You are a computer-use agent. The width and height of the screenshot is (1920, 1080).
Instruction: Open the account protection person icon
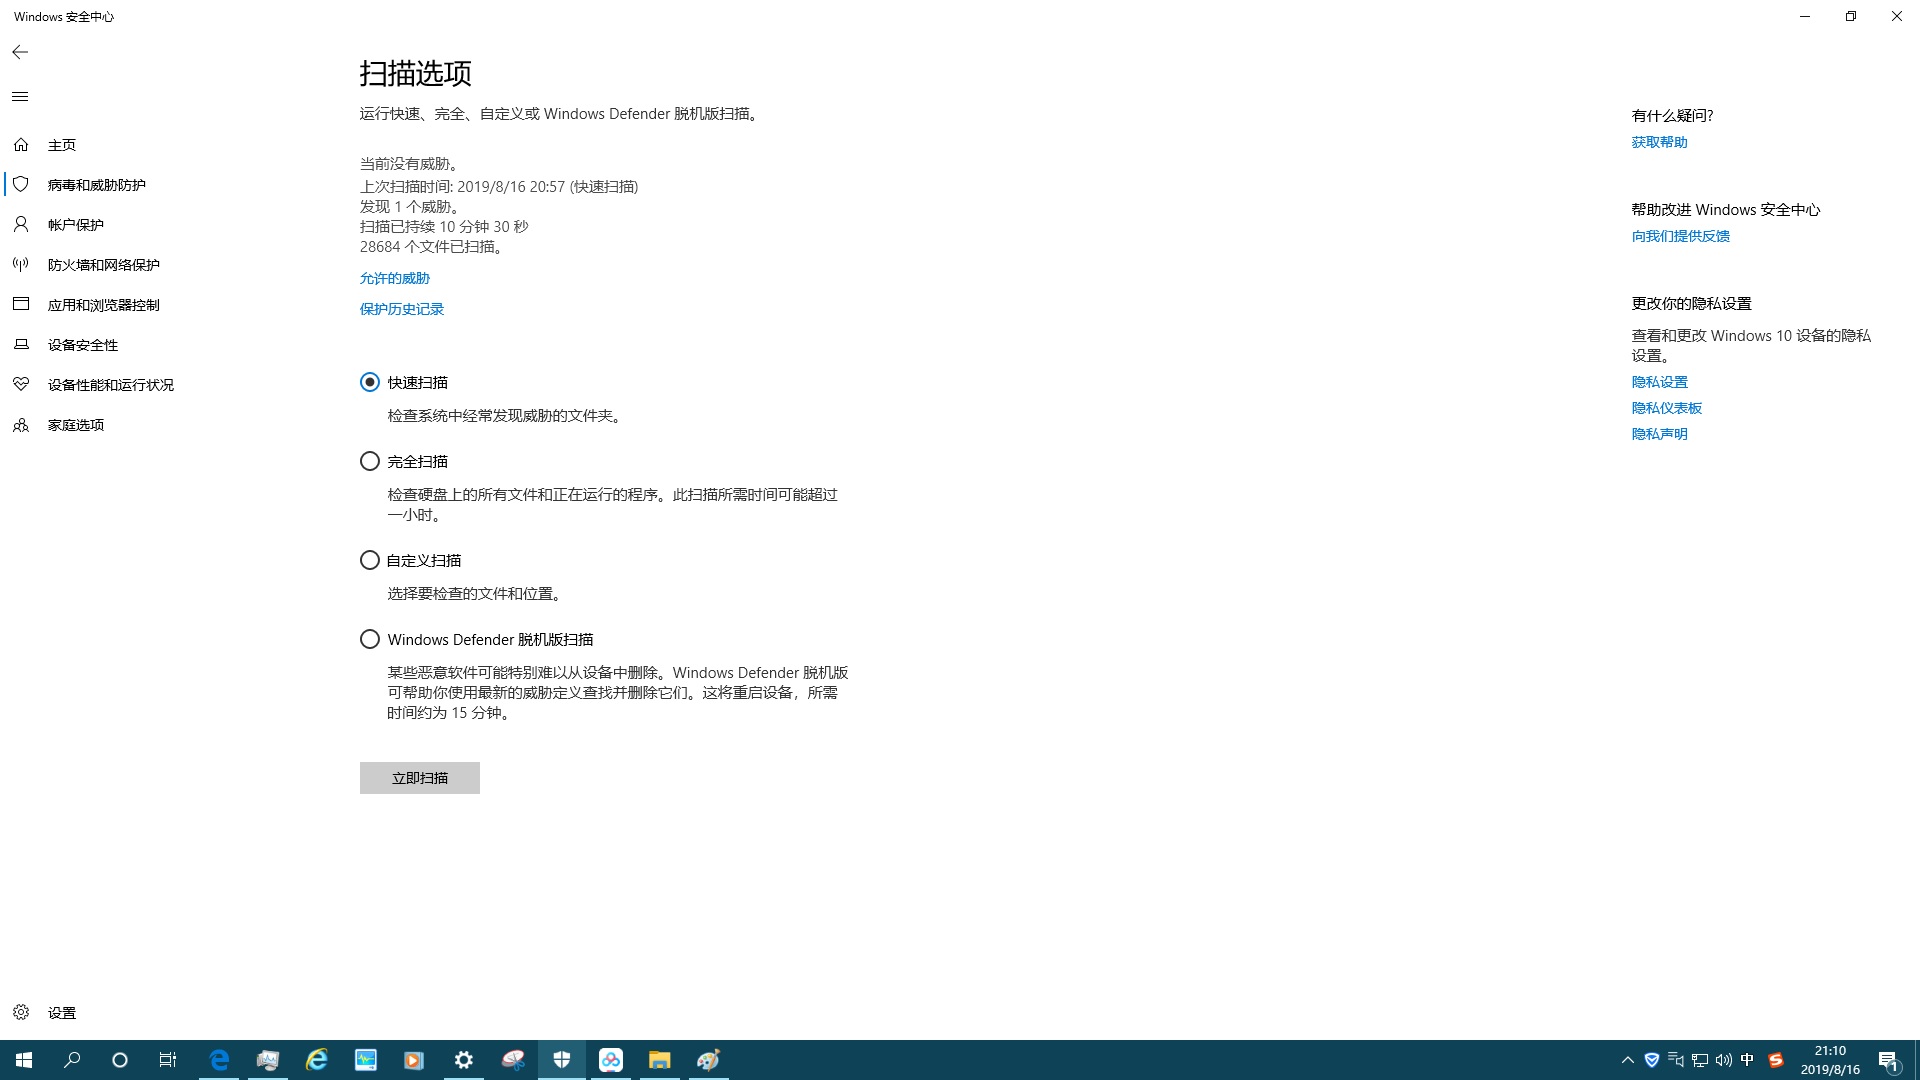pyautogui.click(x=21, y=225)
